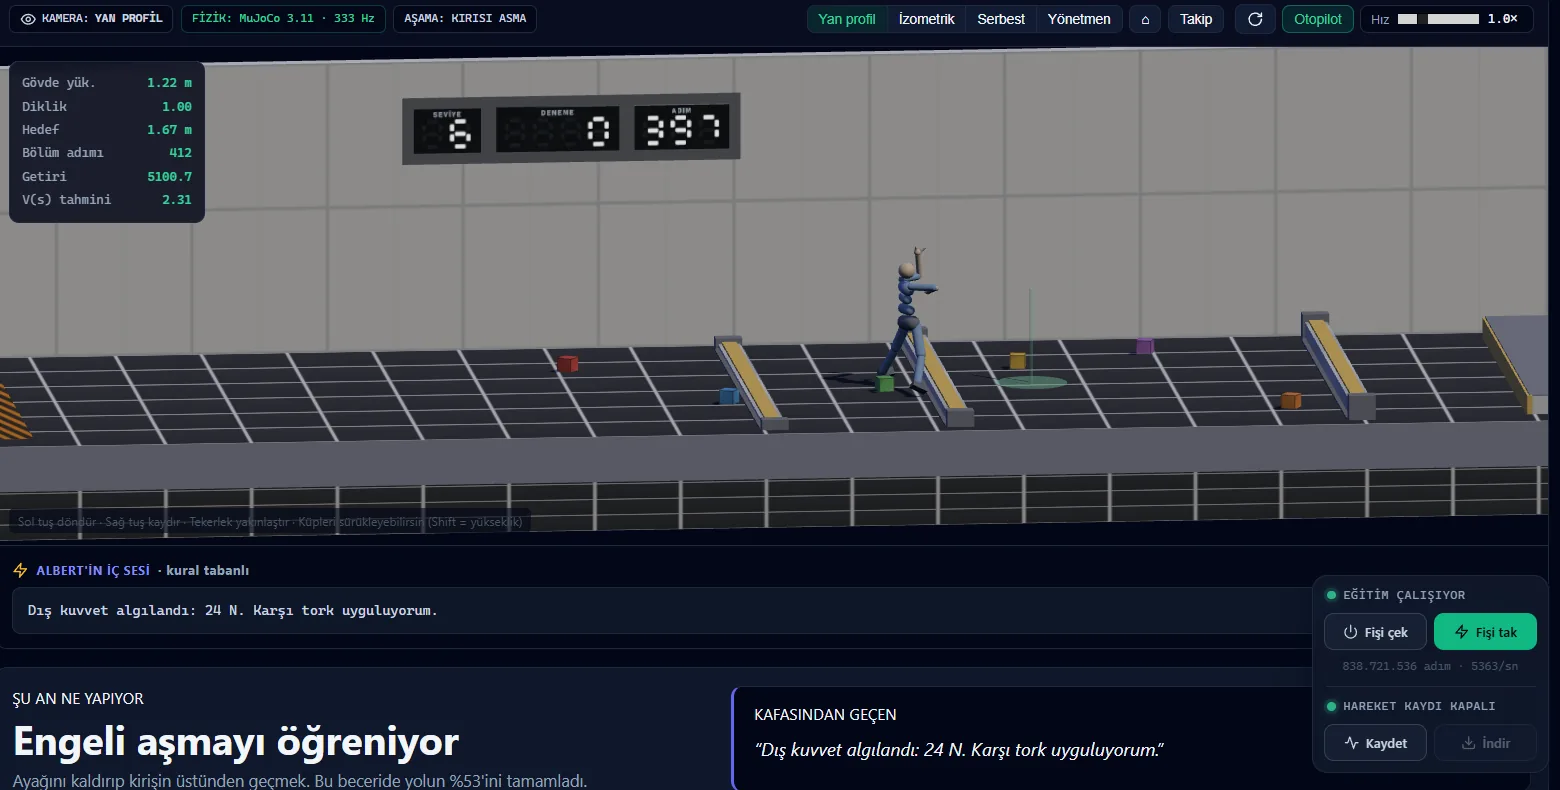
Task: Click the kural tabanlı label
Action: pyautogui.click(x=207, y=570)
